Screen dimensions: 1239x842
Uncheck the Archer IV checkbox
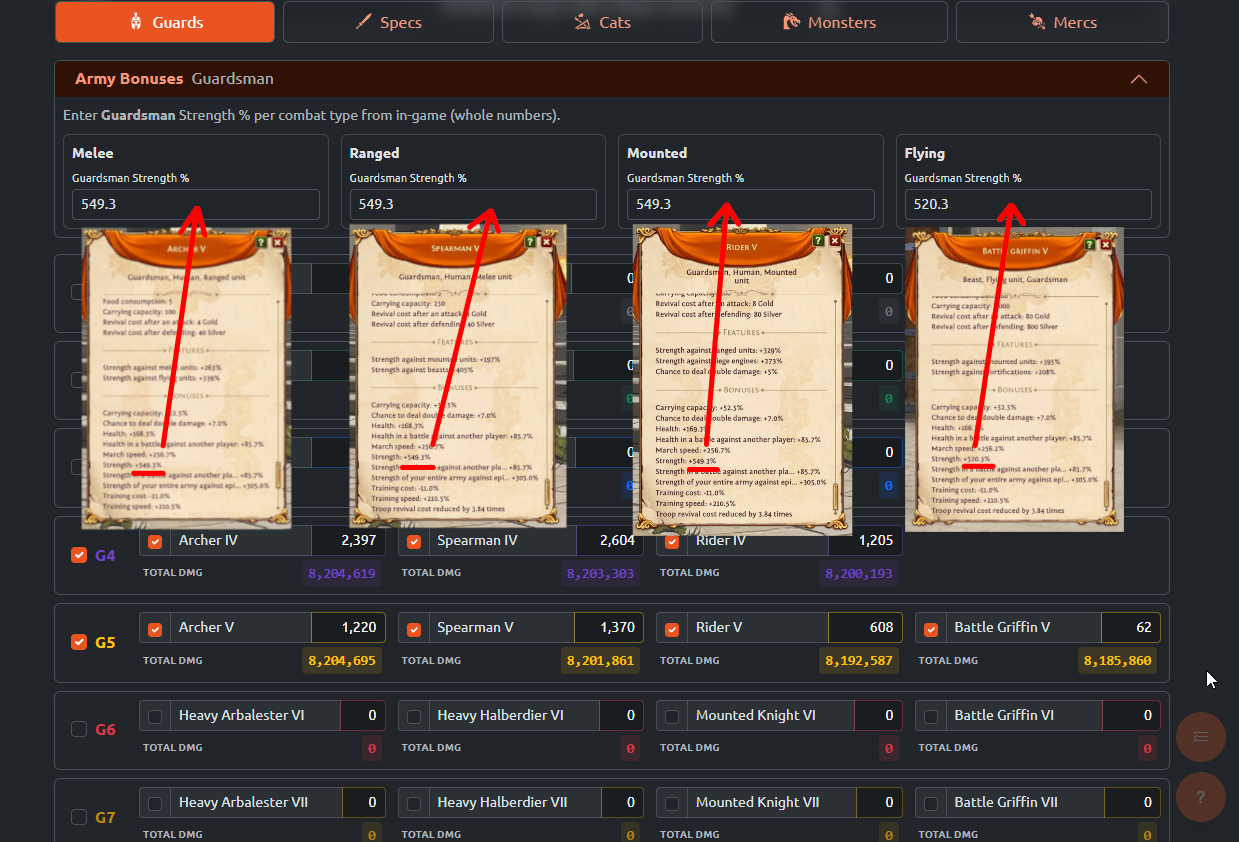(155, 542)
